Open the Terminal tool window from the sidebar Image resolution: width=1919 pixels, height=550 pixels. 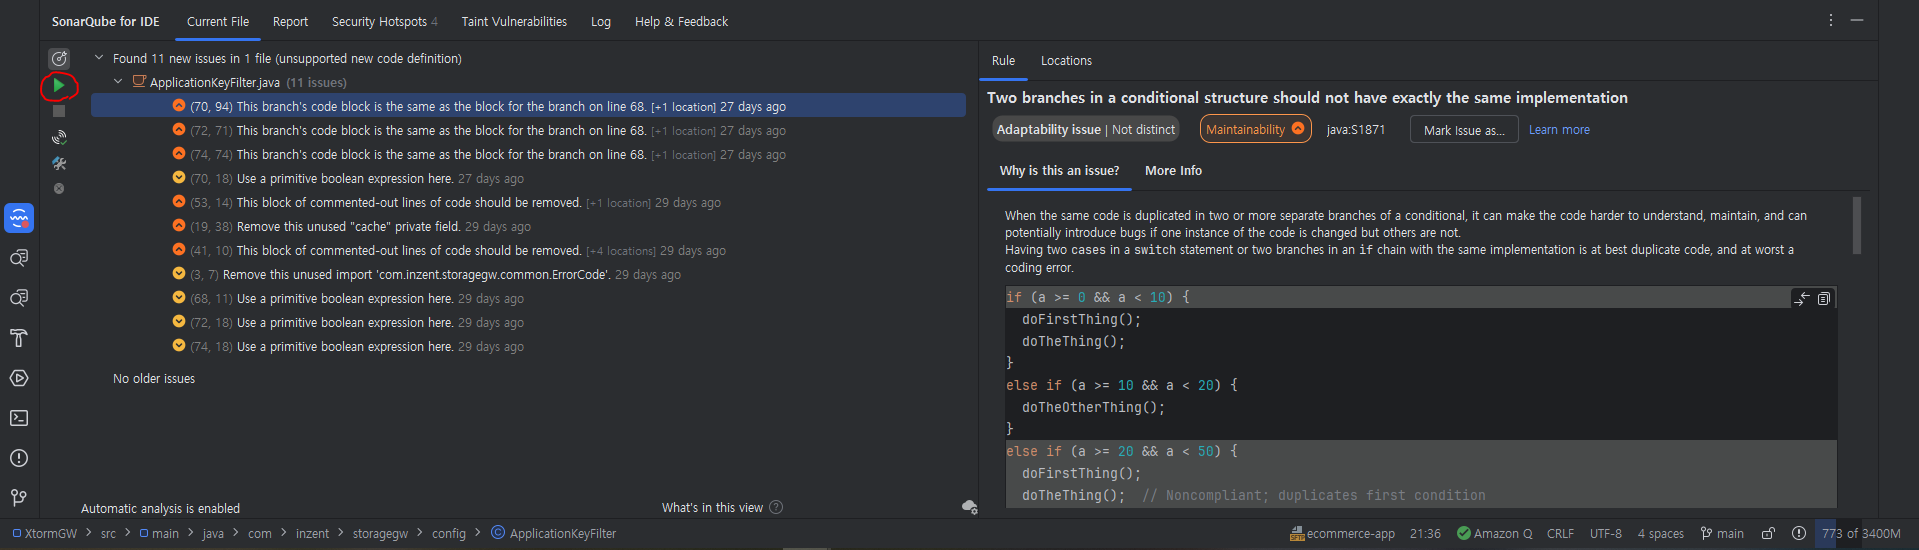pos(19,418)
